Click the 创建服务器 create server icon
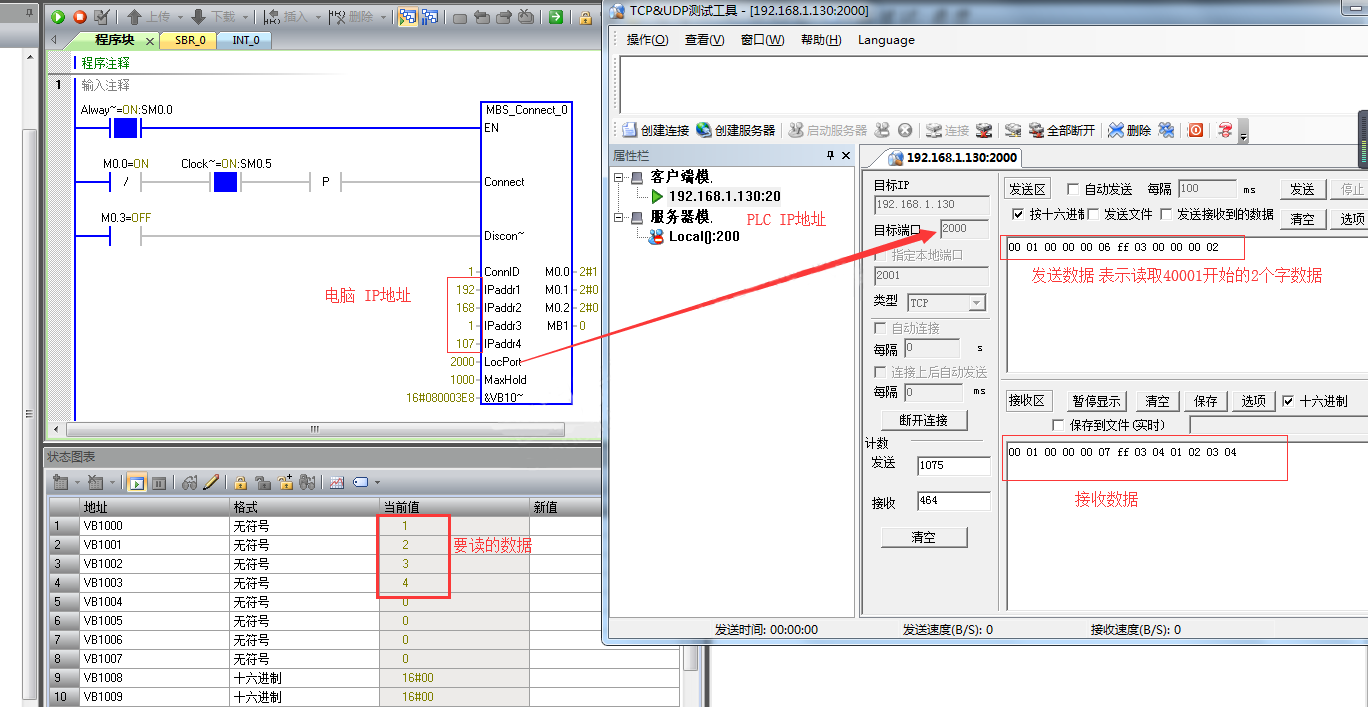This screenshot has height=707, width=1368. [x=735, y=130]
